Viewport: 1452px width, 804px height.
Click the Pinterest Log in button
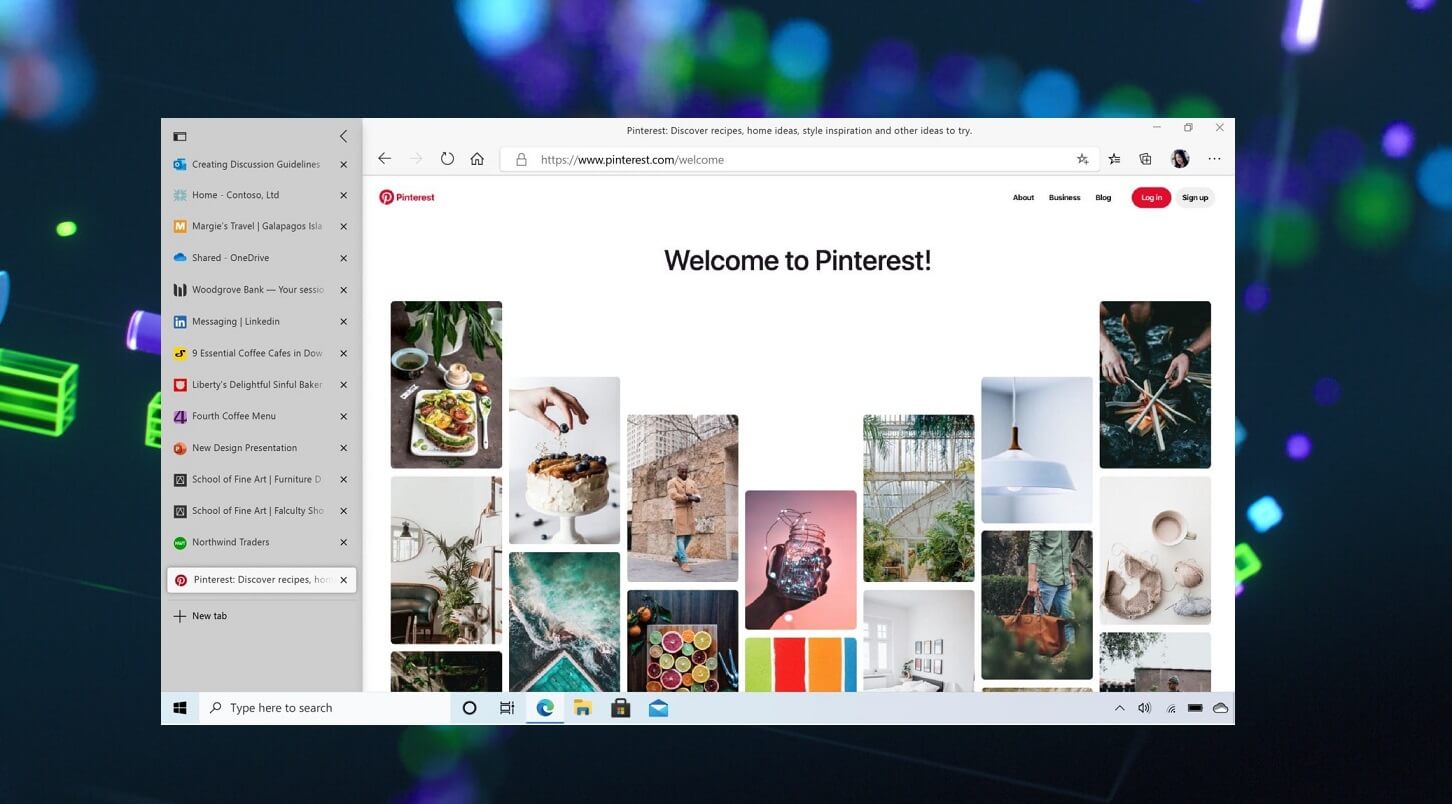1151,198
